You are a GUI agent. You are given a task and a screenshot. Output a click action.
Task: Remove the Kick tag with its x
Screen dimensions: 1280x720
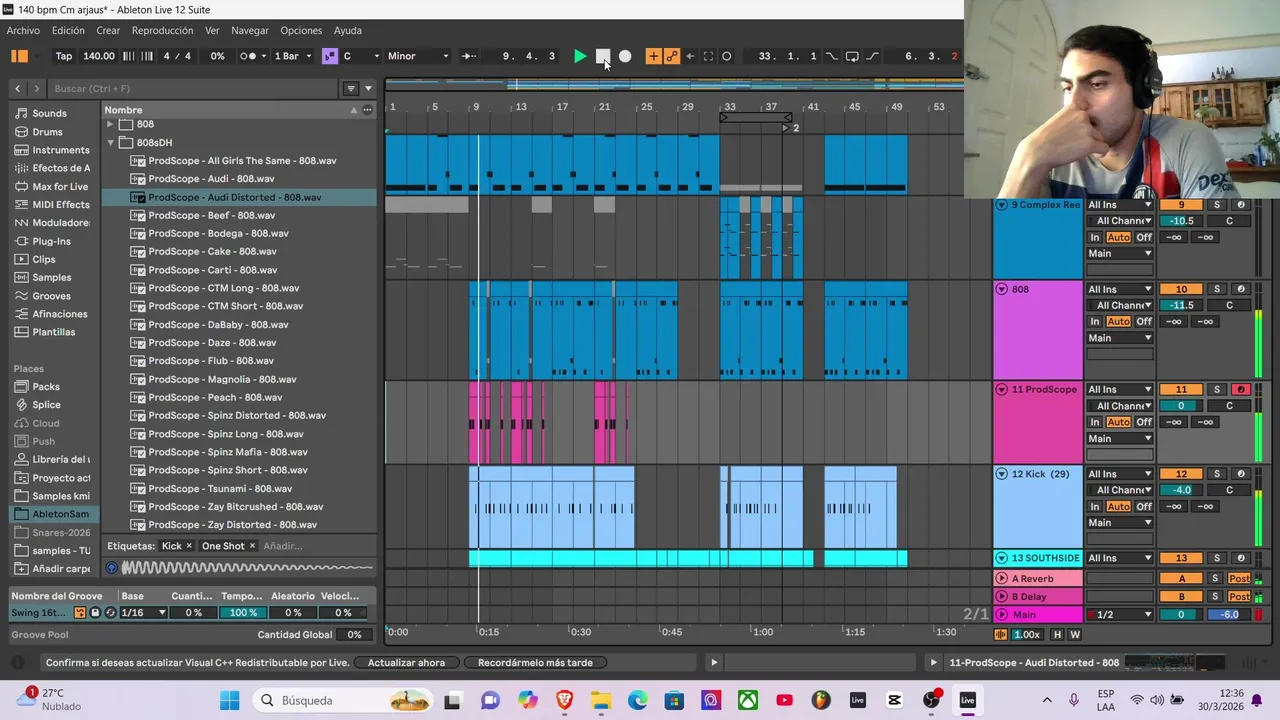click(x=190, y=546)
